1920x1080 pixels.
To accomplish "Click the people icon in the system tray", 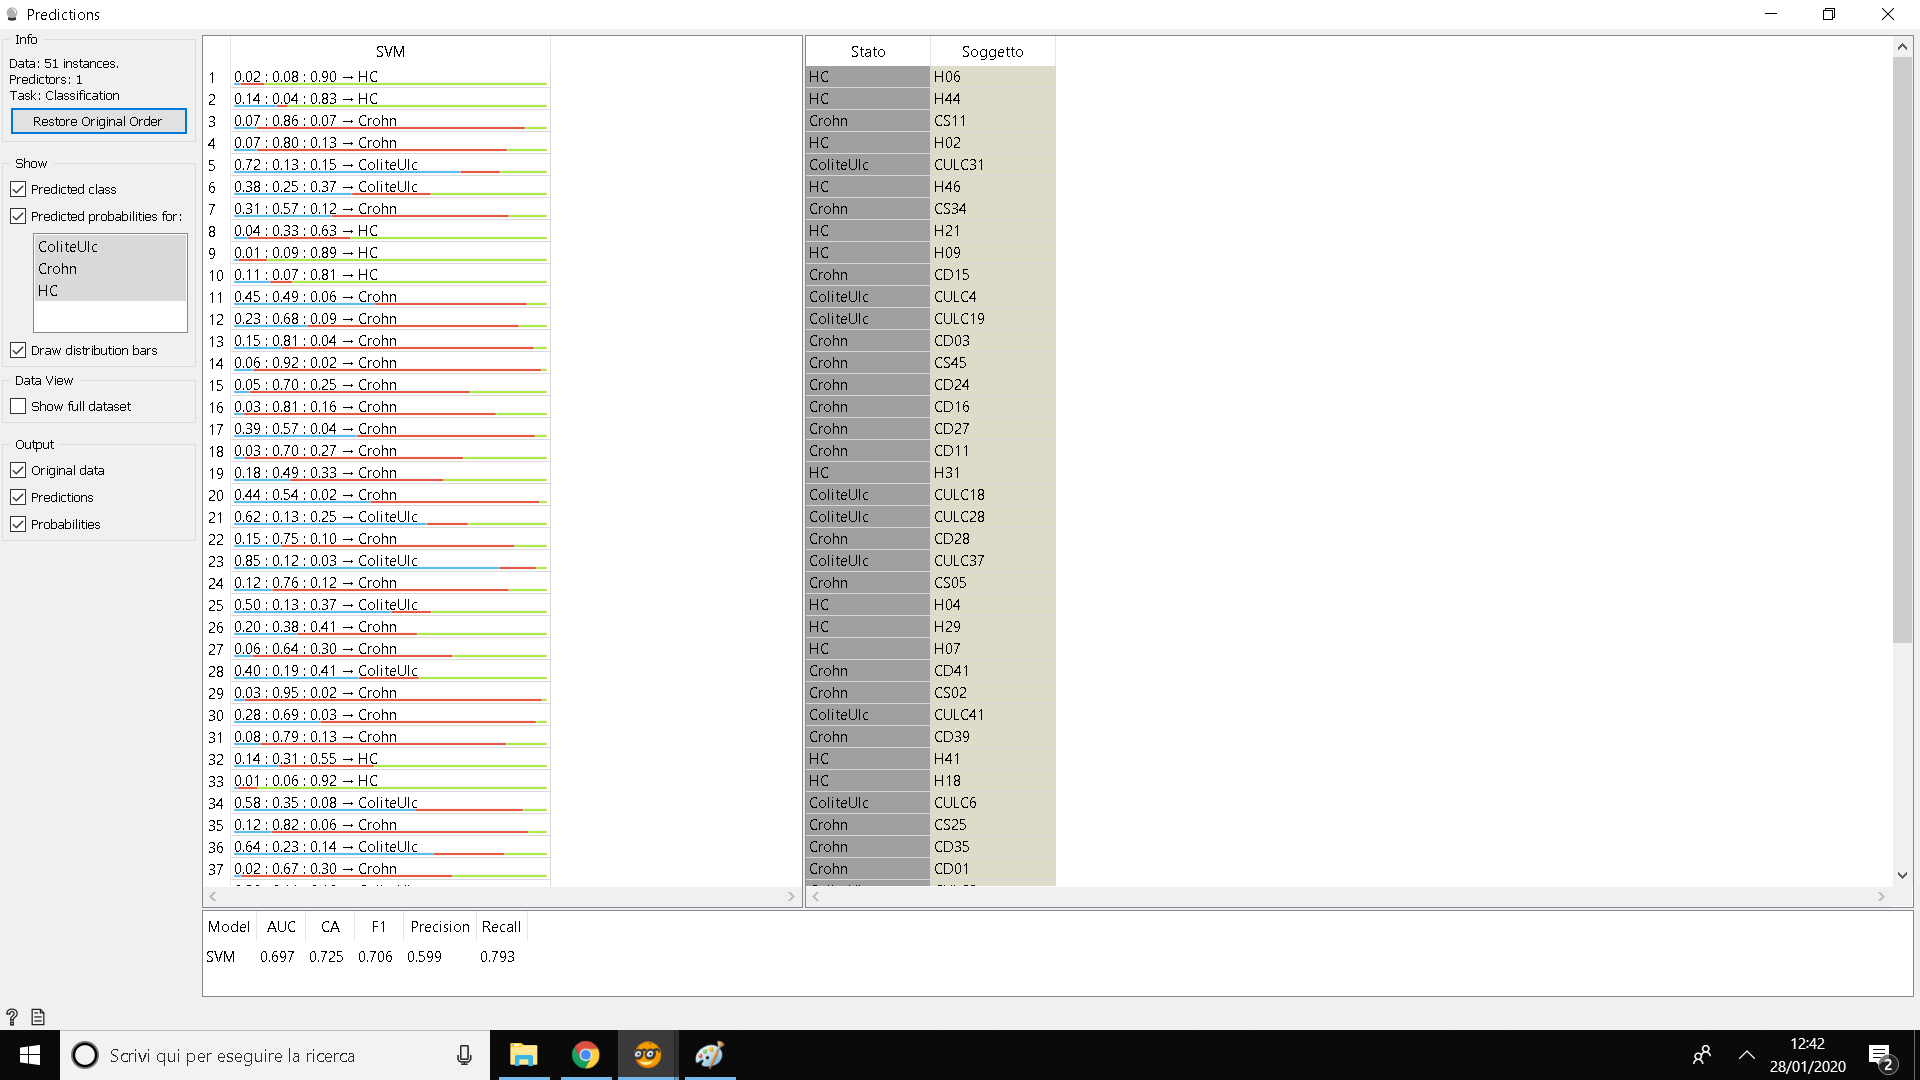I will [x=1702, y=1055].
